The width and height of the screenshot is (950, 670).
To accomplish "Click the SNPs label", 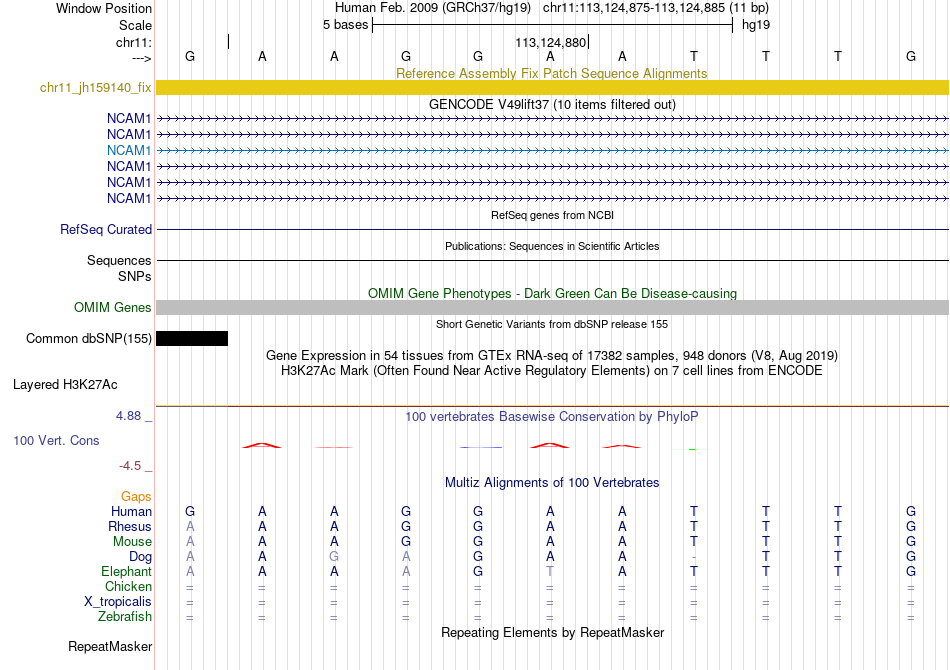I will pyautogui.click(x=135, y=276).
